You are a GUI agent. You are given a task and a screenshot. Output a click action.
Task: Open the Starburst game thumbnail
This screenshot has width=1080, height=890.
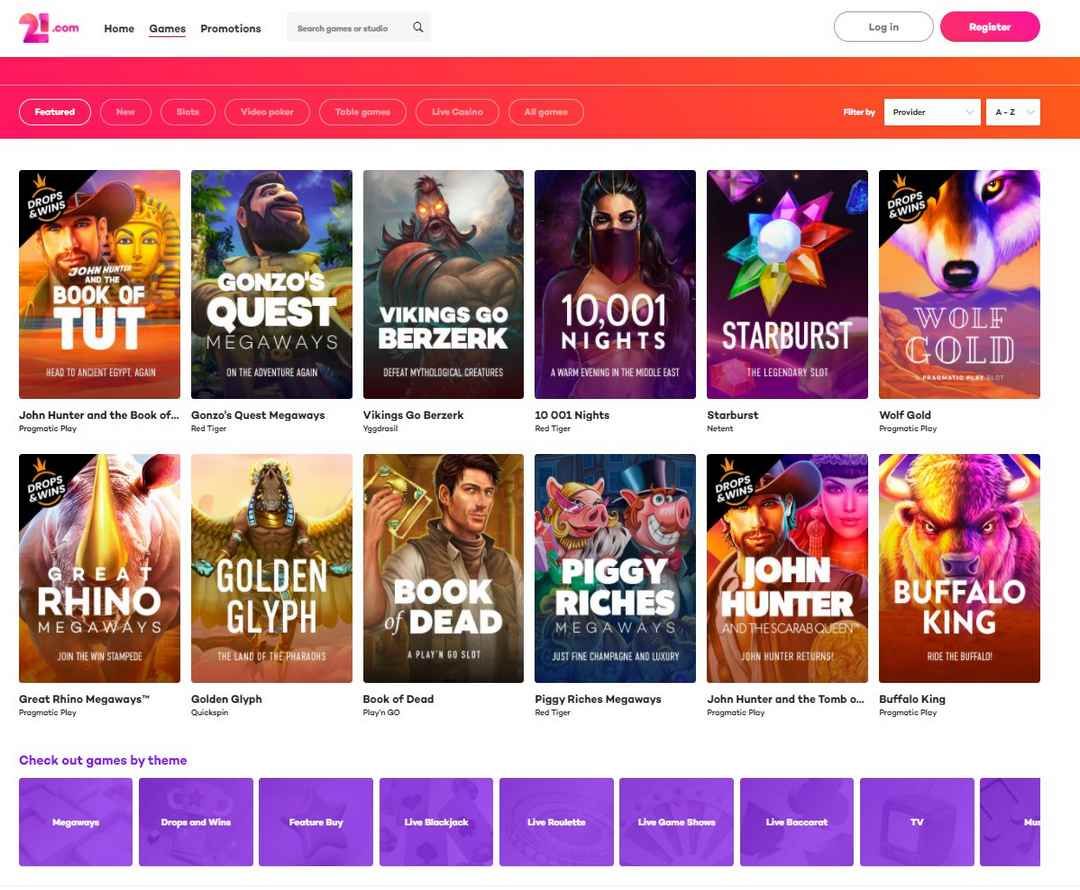pyautogui.click(x=787, y=284)
